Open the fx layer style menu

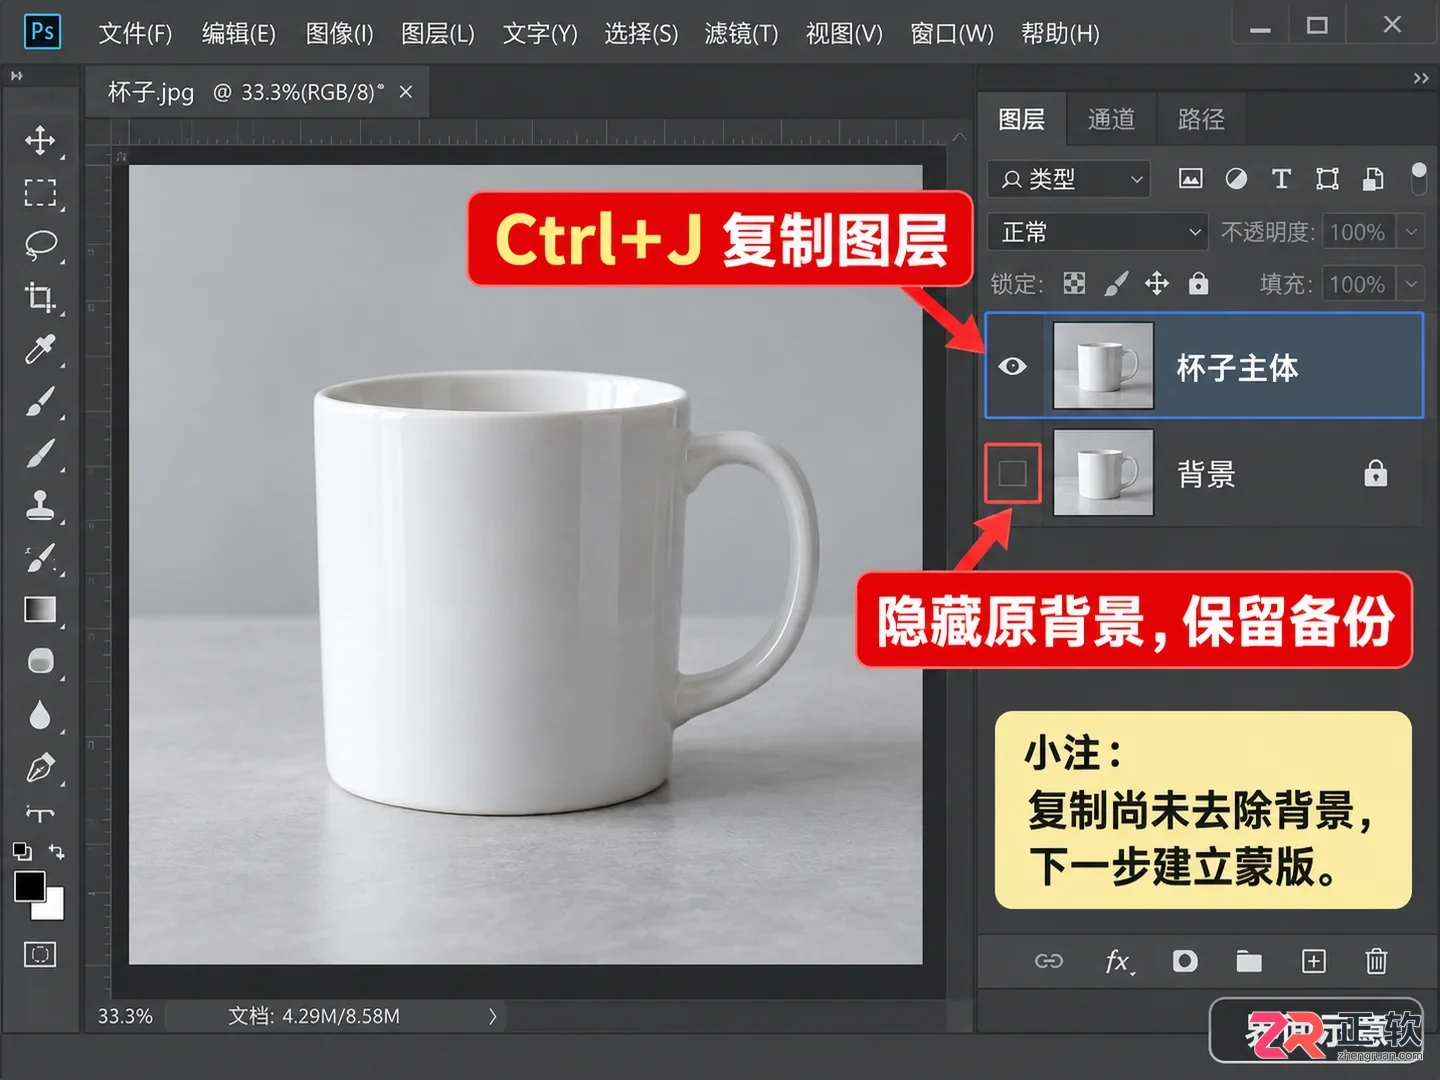[1119, 962]
